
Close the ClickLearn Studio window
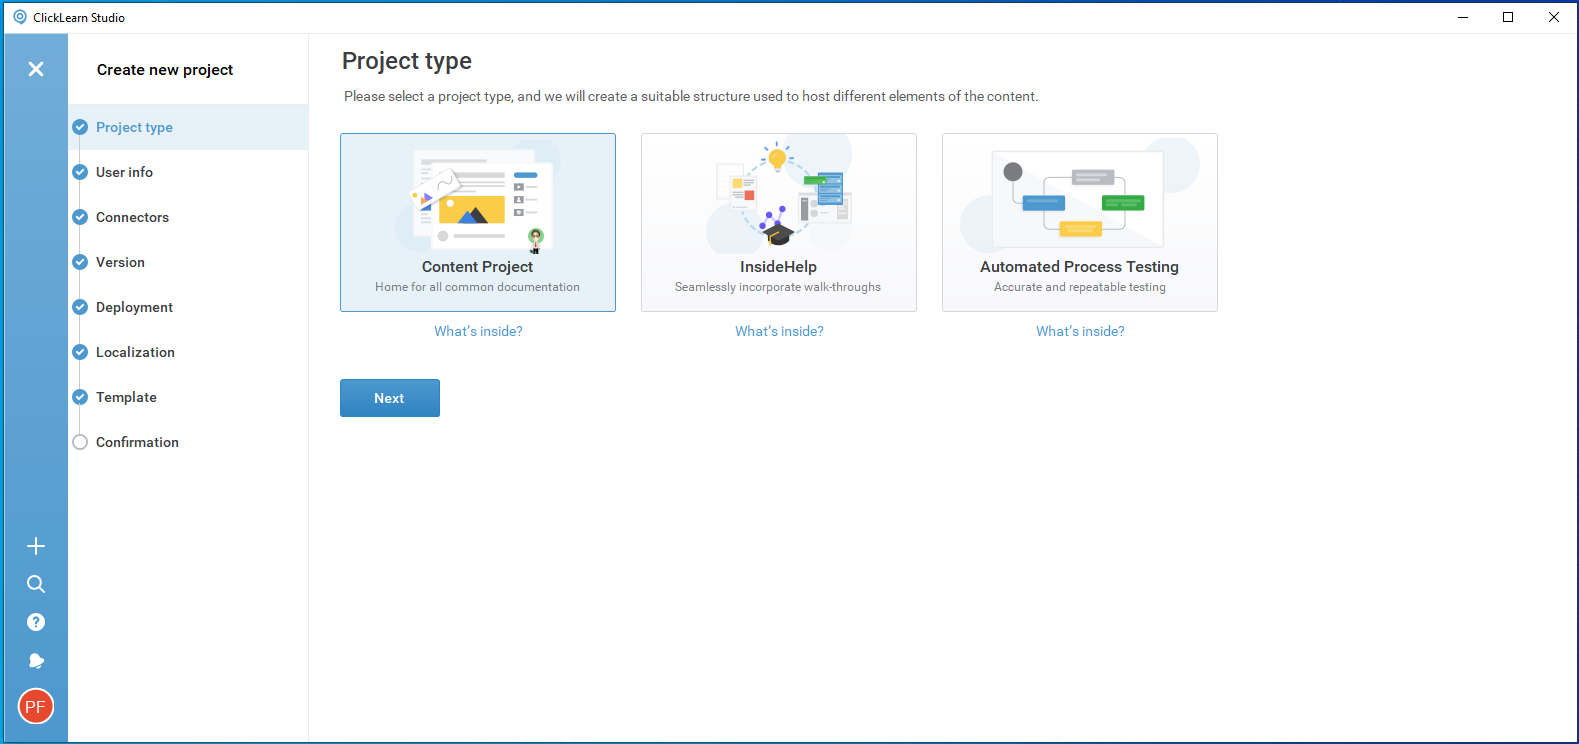pyautogui.click(x=1554, y=17)
